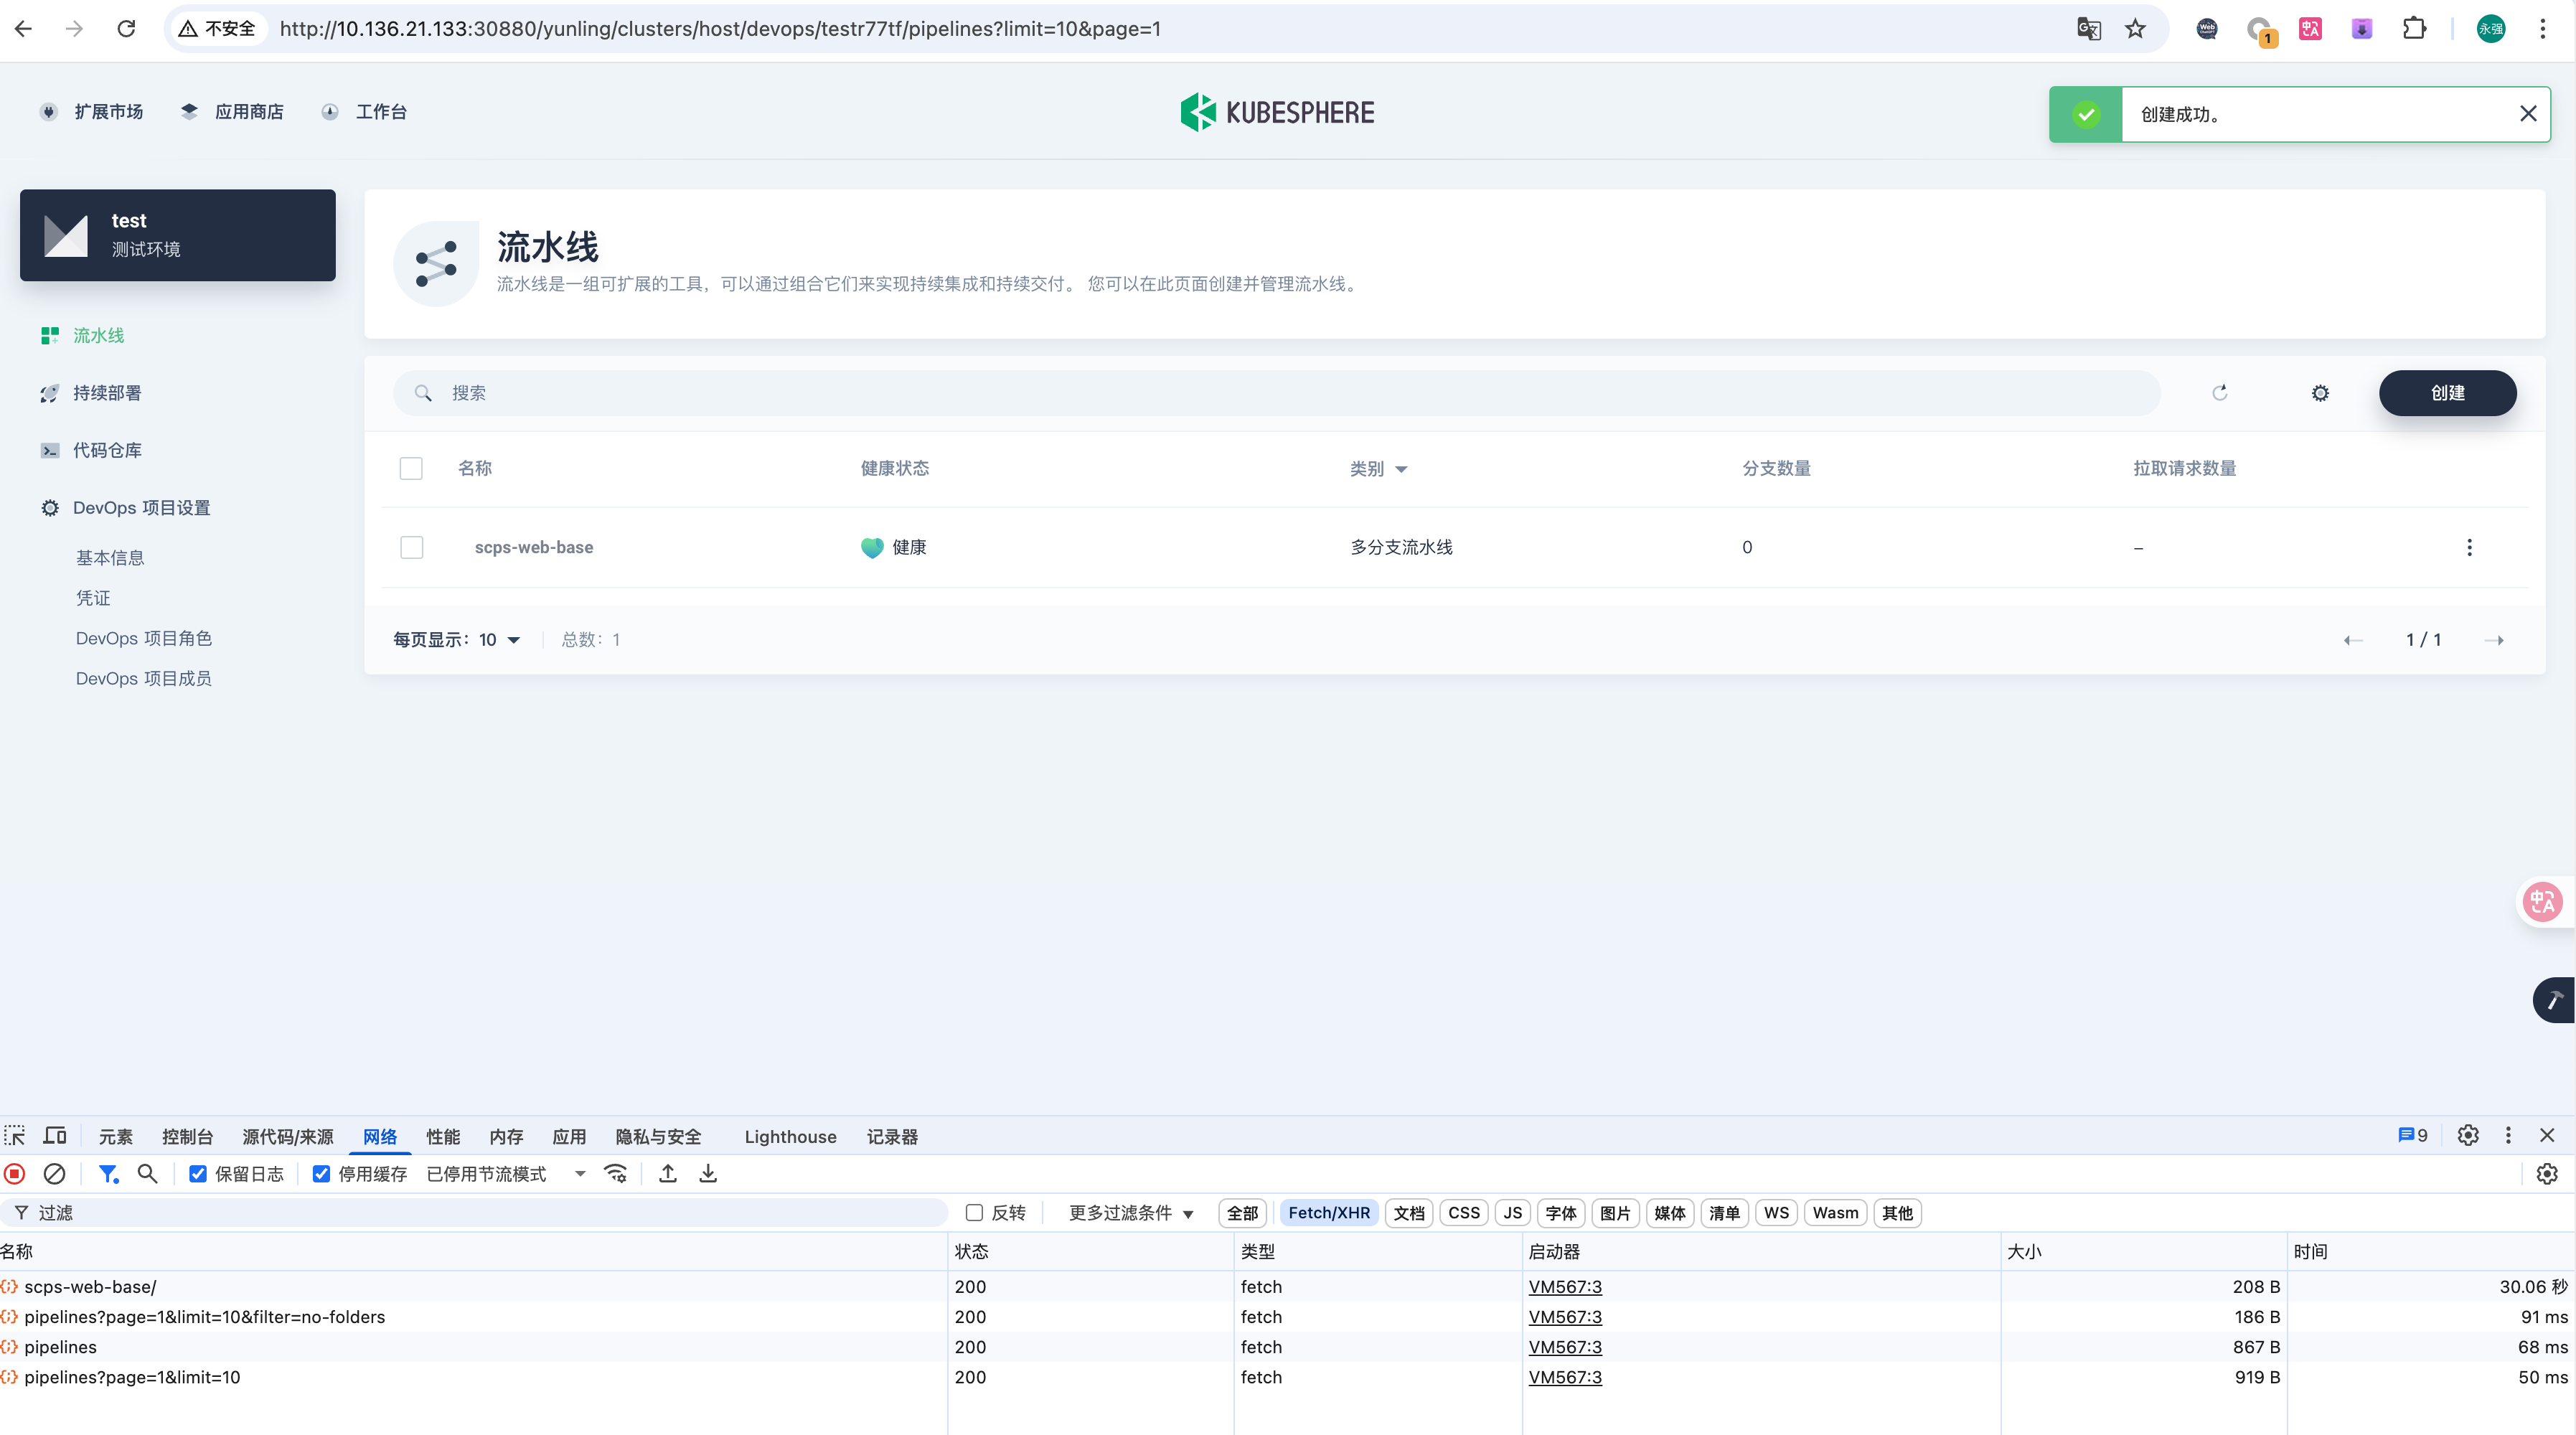Screen dimensions: 2576x1435
Task: Go to next page arrow in pagination
Action: [2493, 640]
